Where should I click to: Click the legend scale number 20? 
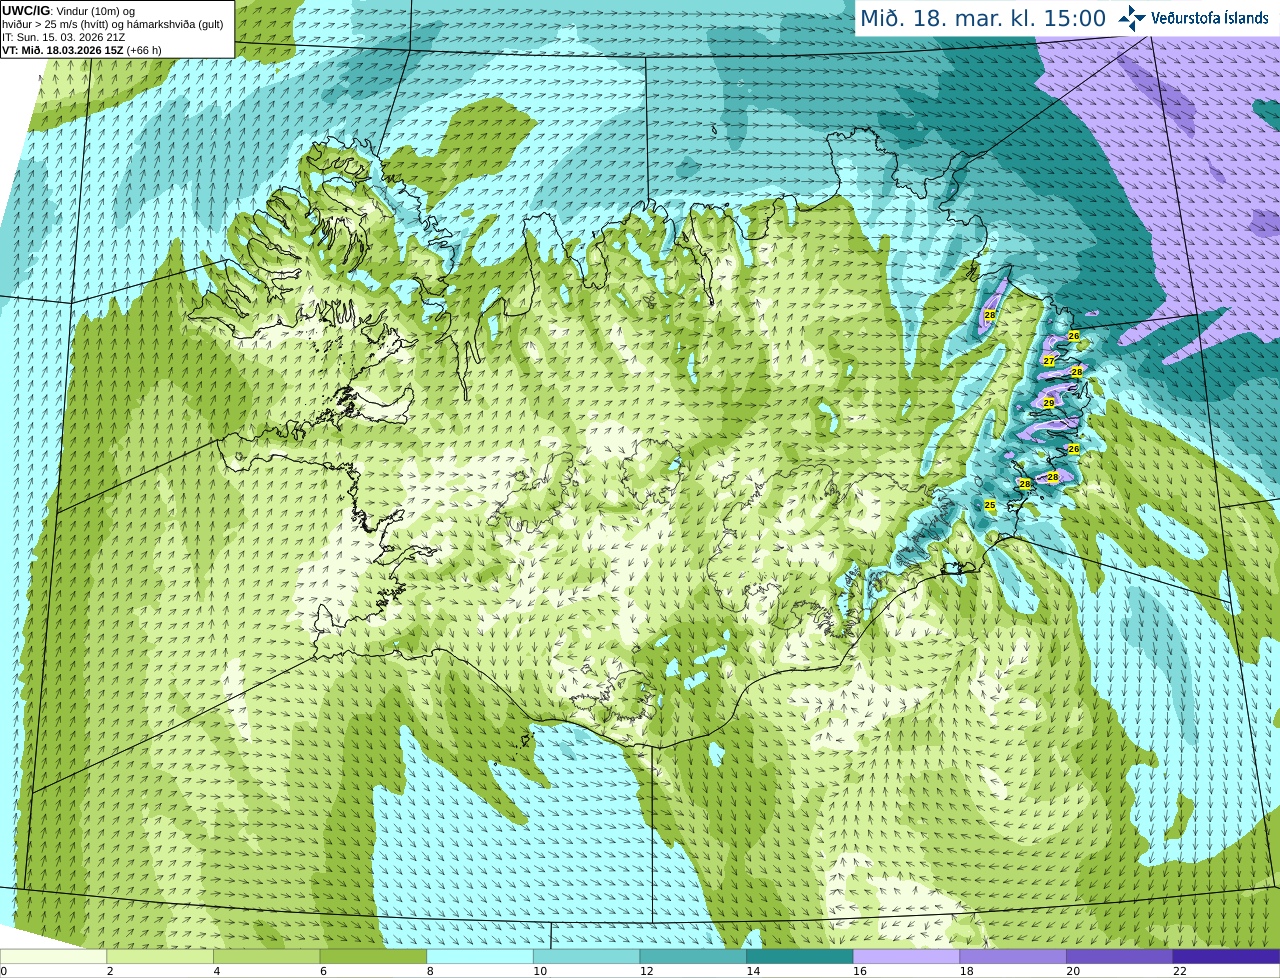point(1073,971)
